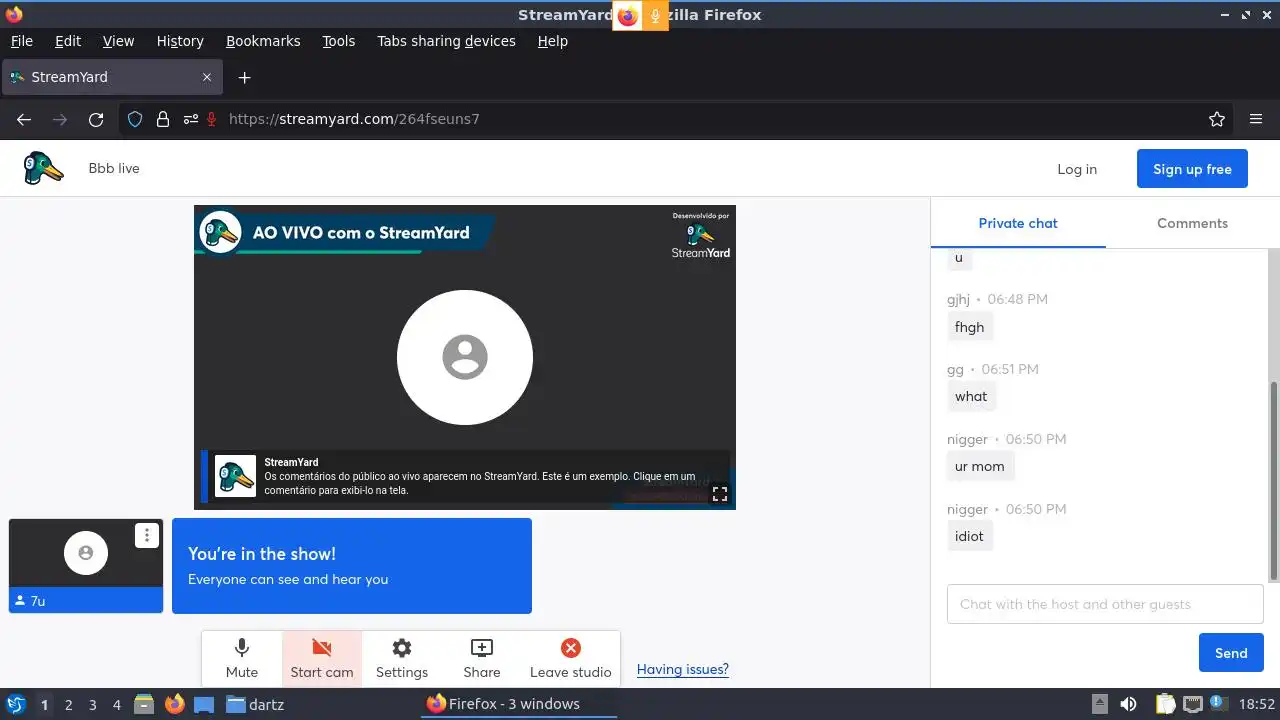The width and height of the screenshot is (1280, 720).
Task: Expand the hidden tray icons arrow
Action: coord(1099,704)
